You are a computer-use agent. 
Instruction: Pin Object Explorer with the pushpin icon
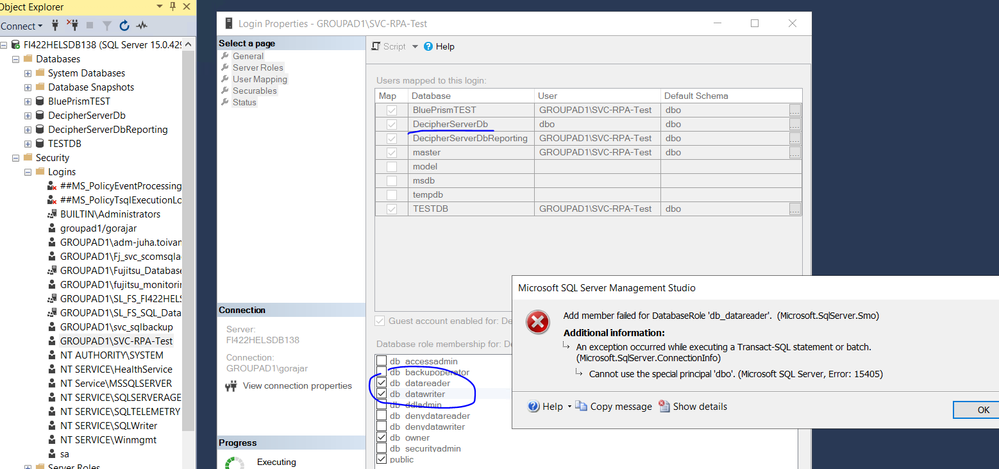point(173,7)
